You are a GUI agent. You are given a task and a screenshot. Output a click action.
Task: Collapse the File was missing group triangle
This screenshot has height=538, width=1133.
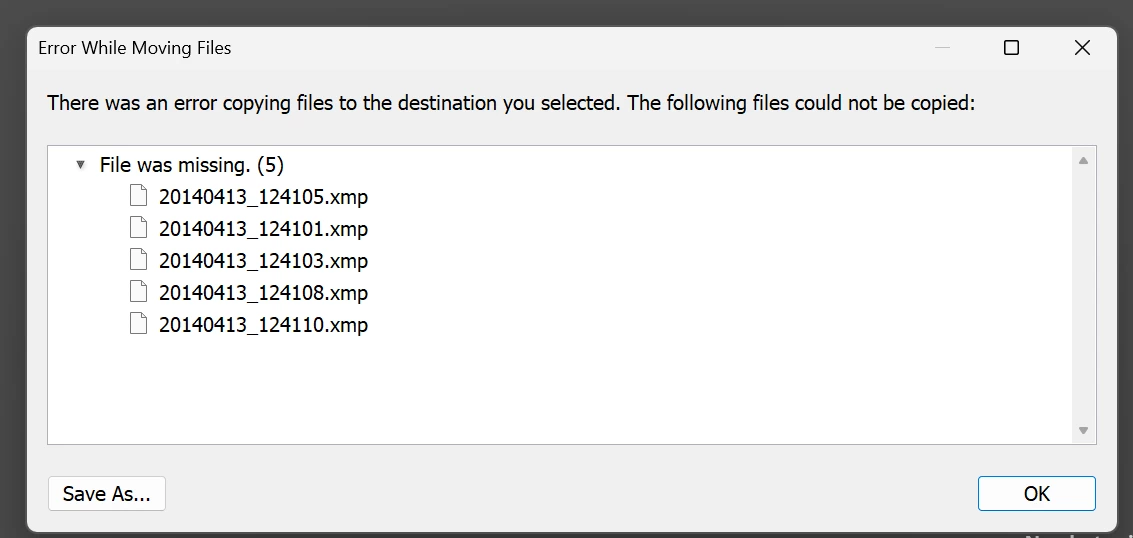coord(81,165)
